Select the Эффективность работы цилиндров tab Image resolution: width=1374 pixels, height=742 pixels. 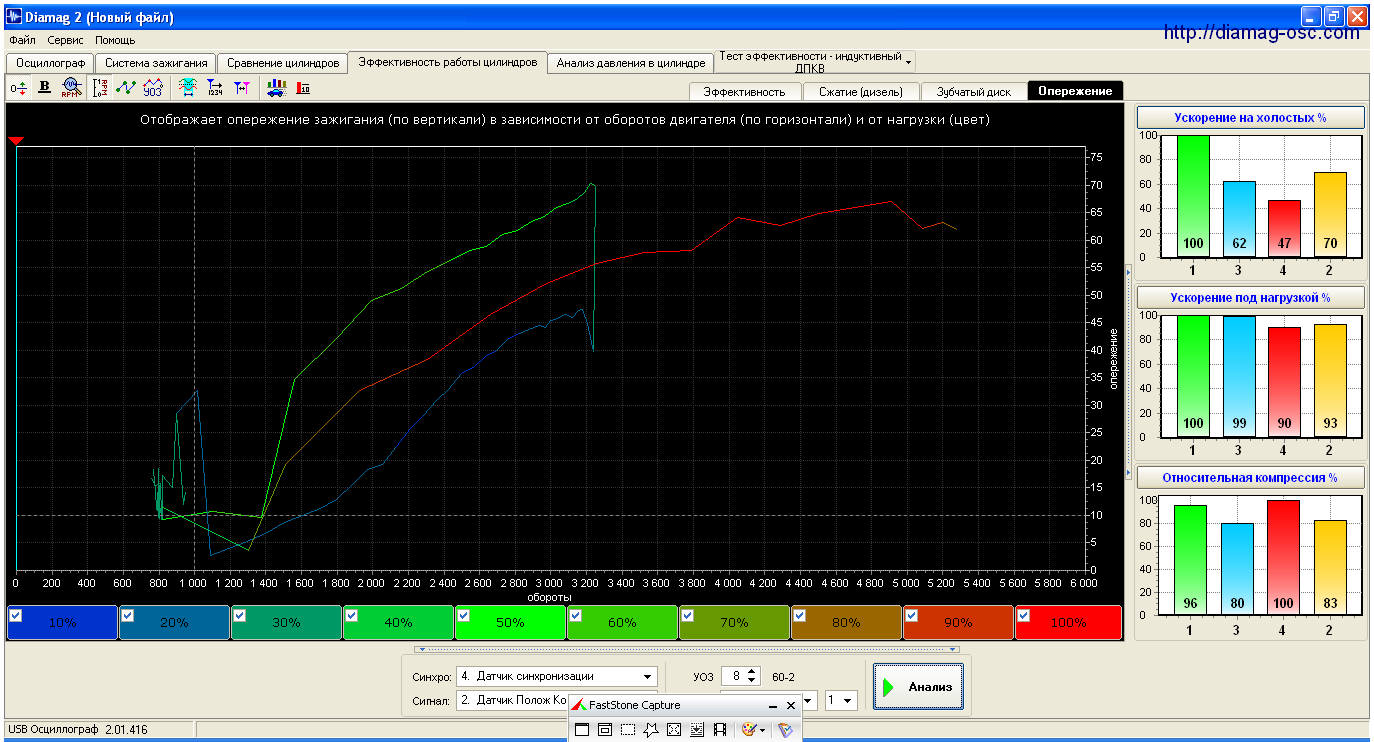(448, 62)
